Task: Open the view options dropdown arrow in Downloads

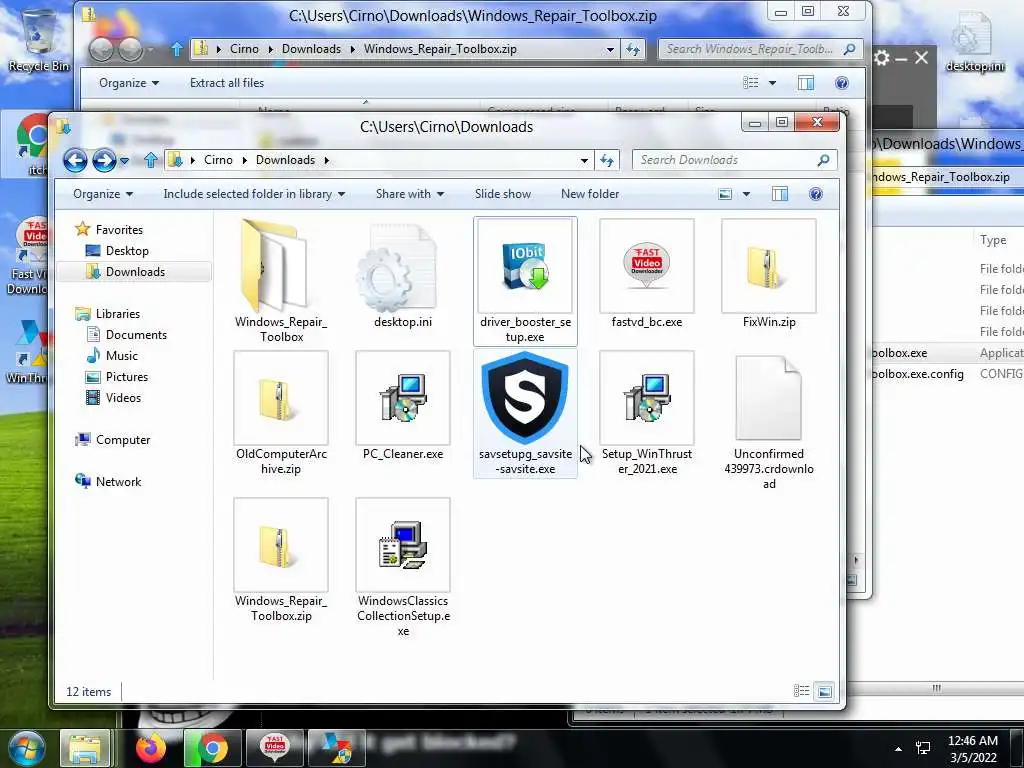Action: (x=746, y=194)
